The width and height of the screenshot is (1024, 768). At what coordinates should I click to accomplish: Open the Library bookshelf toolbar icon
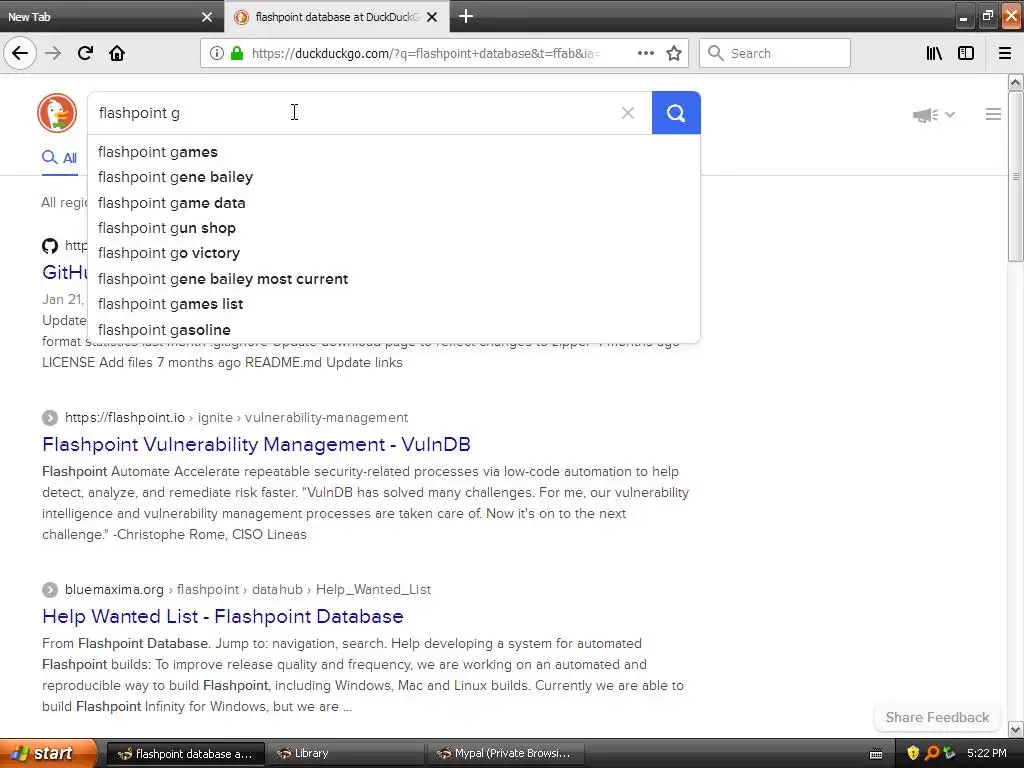coord(934,53)
